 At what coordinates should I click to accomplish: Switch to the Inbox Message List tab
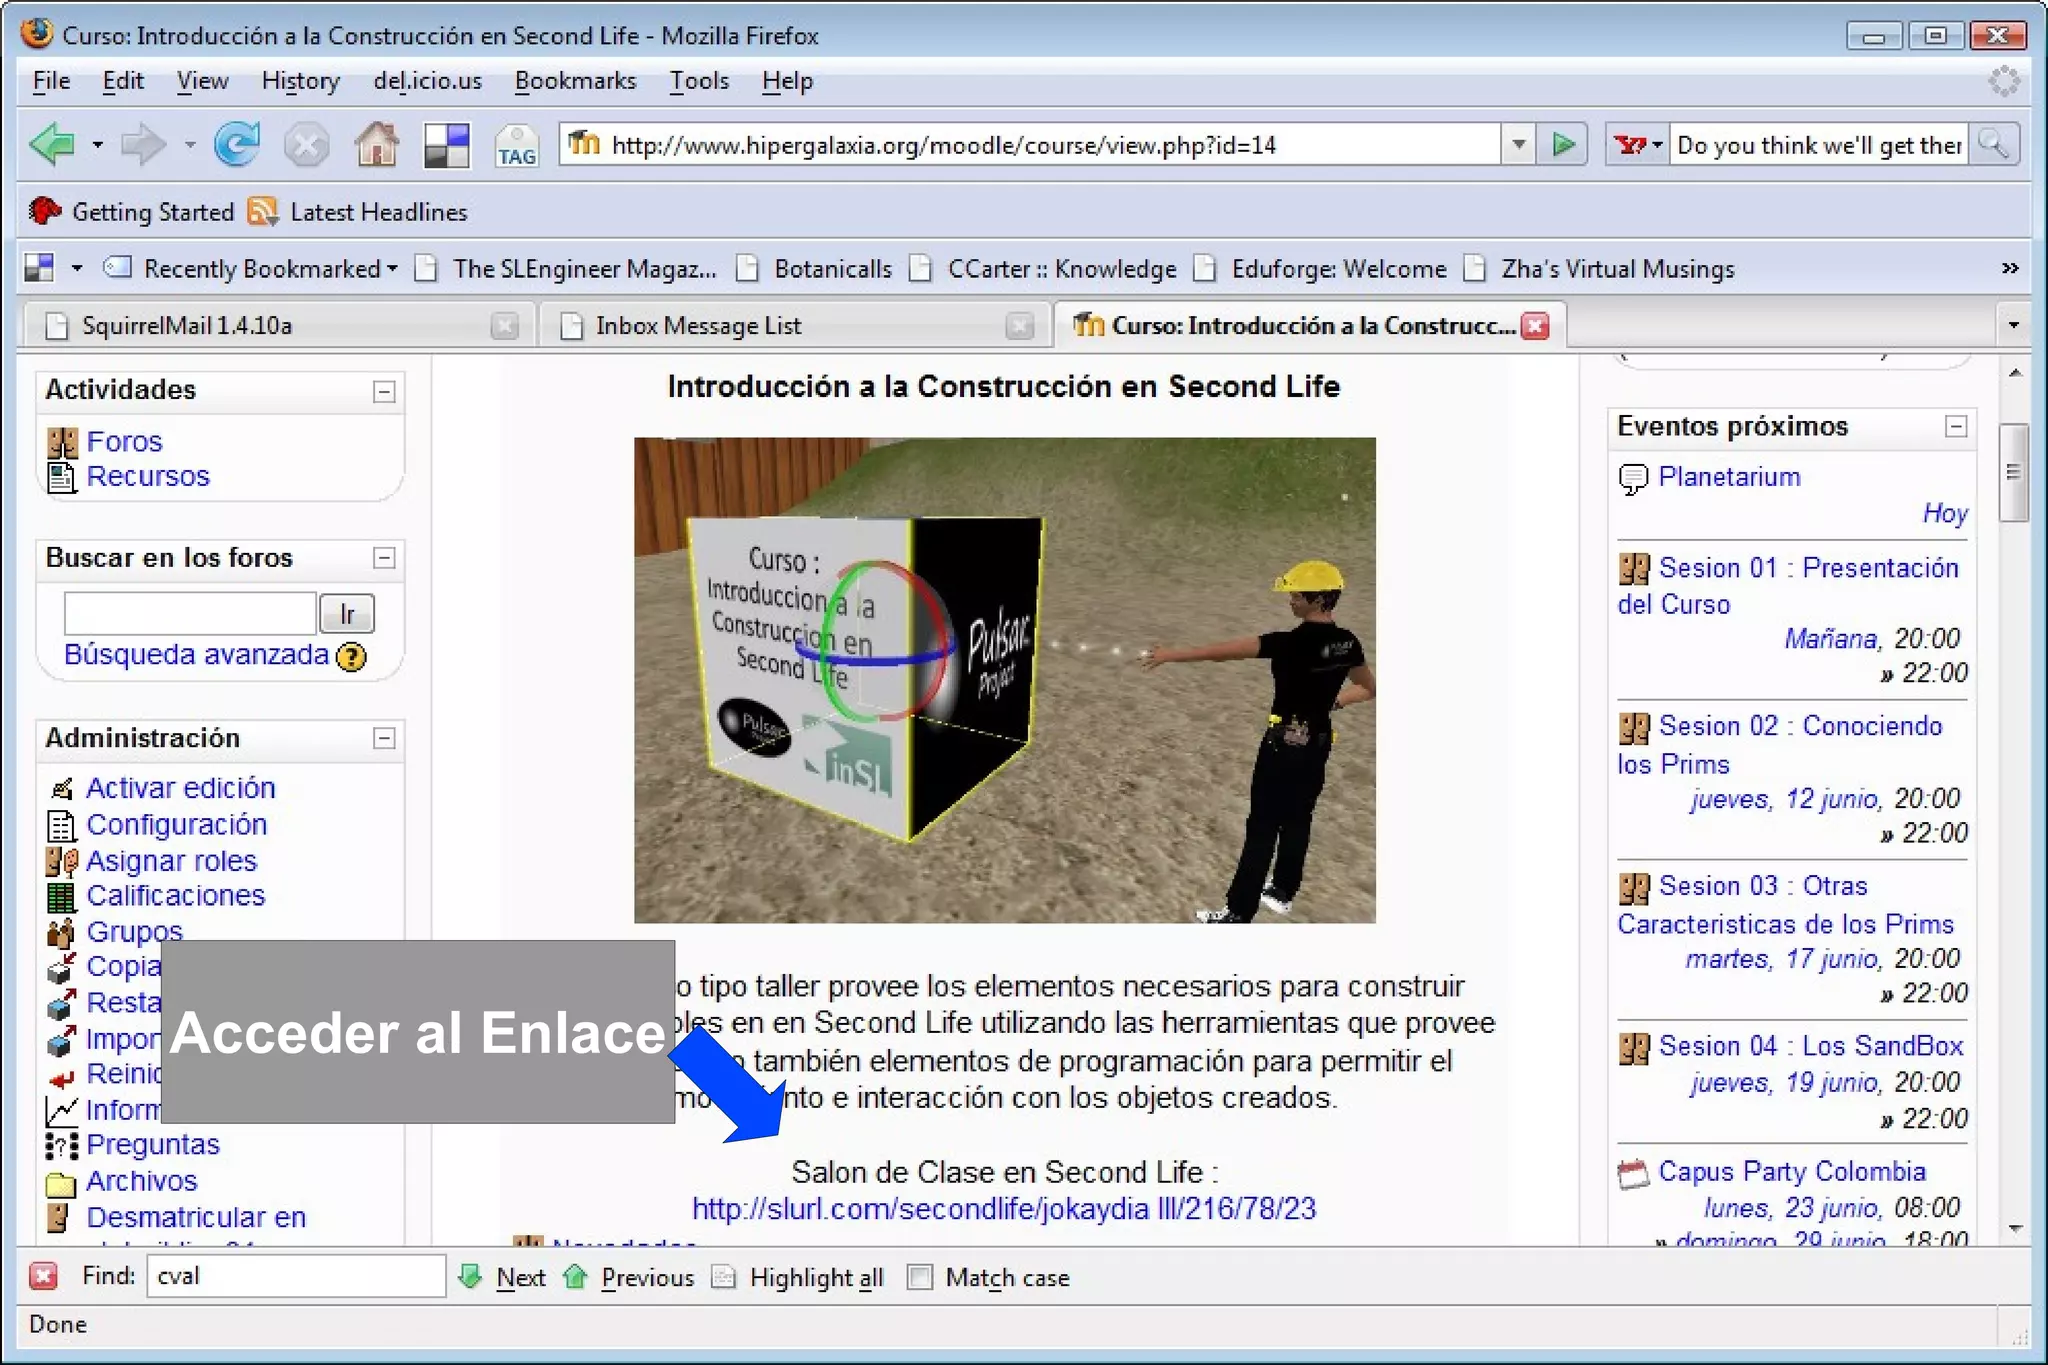pyautogui.click(x=698, y=326)
